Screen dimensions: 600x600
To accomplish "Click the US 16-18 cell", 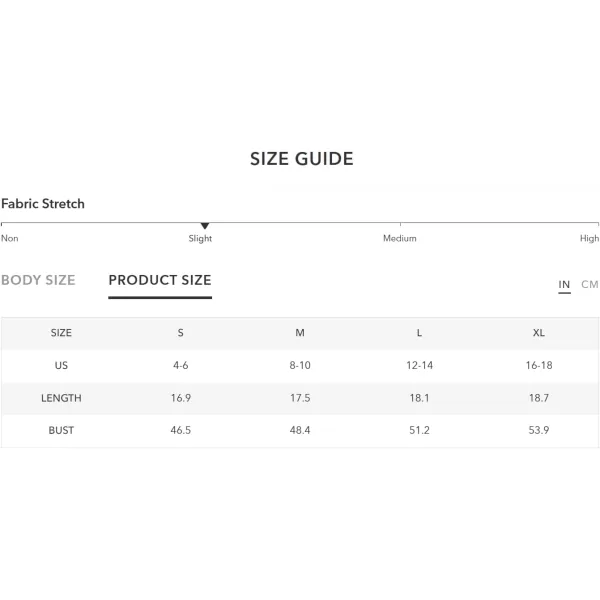I will (539, 365).
